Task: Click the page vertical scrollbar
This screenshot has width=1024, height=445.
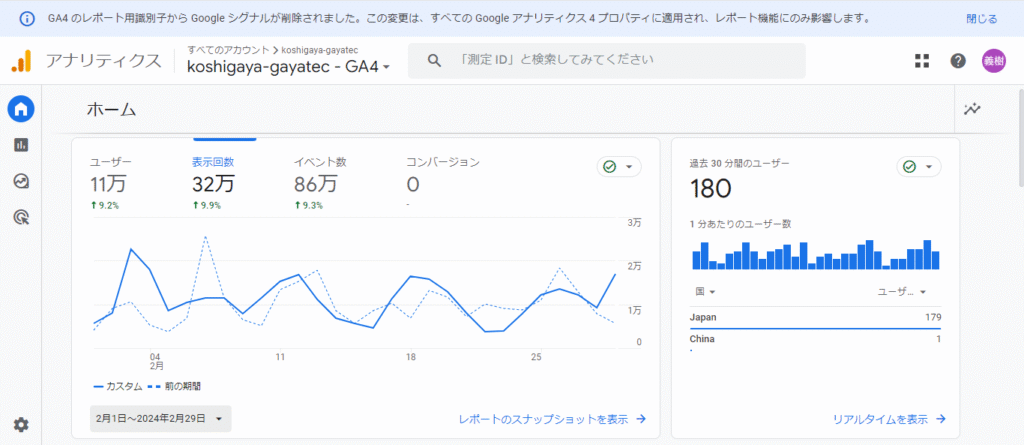Action: point(1020,137)
